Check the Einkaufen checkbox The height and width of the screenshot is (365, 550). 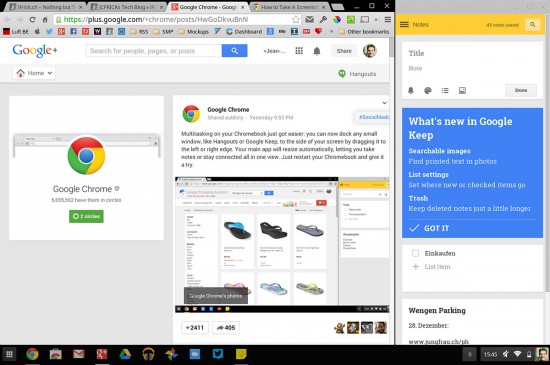pos(416,253)
